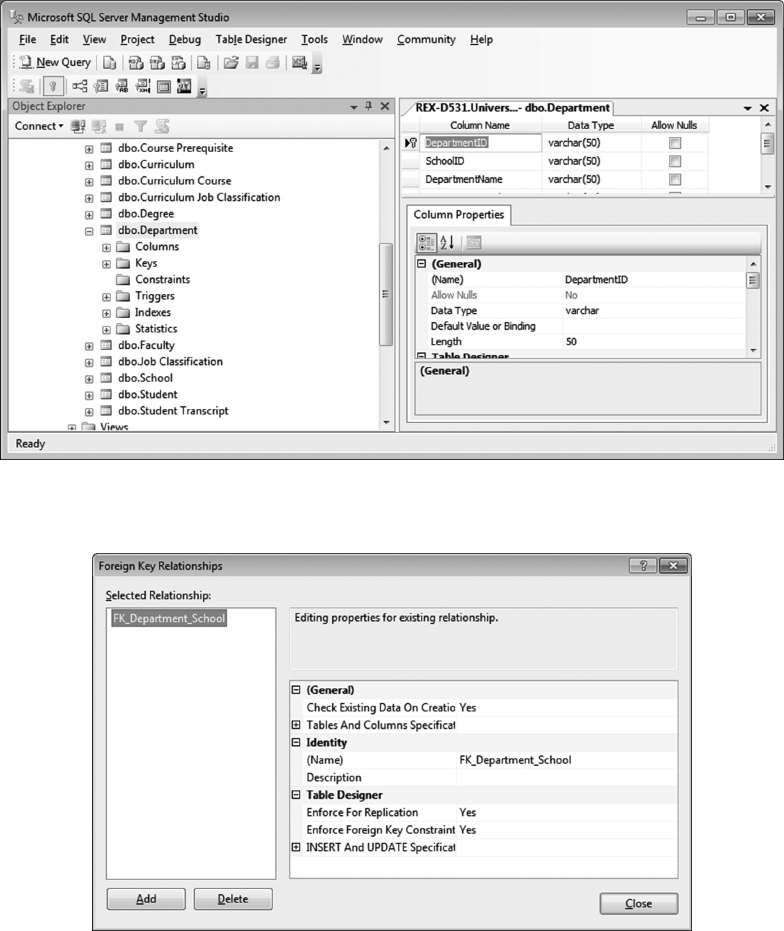784x931 pixels.
Task: Start an Analysis Services XMLA query
Action: coord(178,62)
